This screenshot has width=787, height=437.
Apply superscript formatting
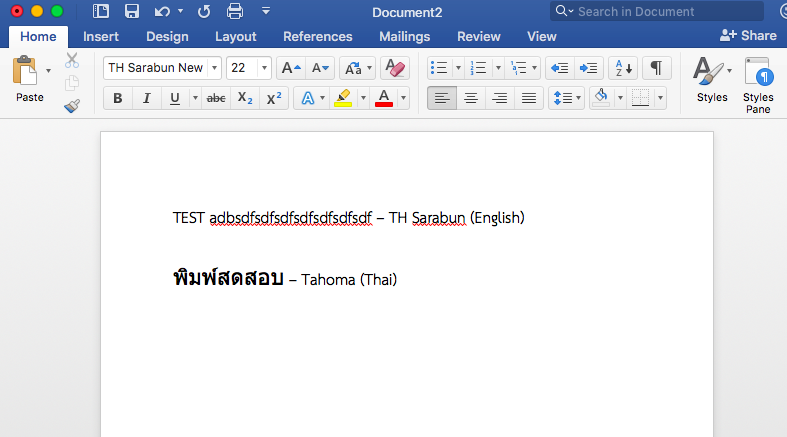(x=274, y=98)
